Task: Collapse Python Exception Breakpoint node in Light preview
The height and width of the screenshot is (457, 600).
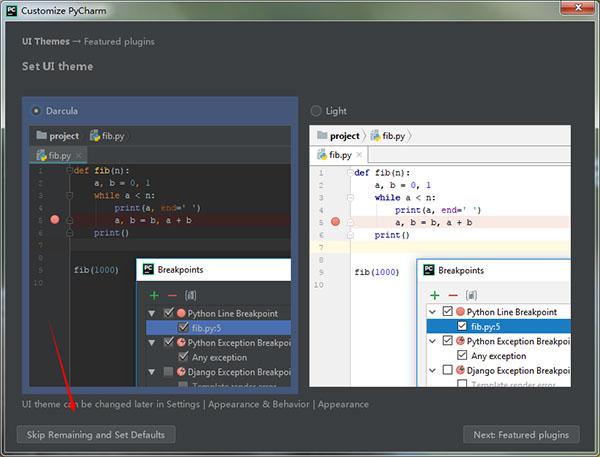Action: [x=432, y=341]
